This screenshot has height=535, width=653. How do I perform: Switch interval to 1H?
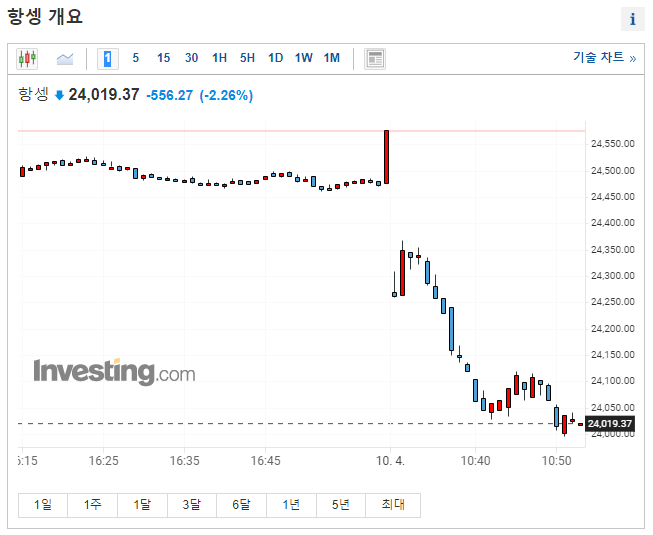click(x=219, y=58)
